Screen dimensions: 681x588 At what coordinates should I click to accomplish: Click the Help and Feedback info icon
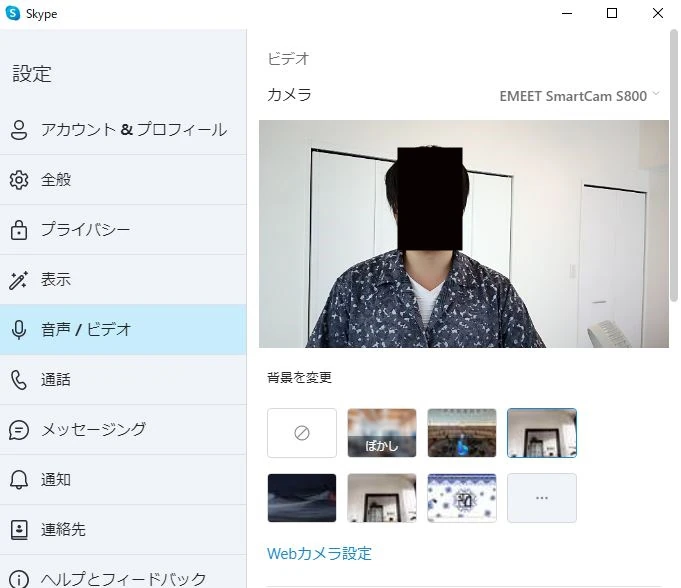point(18,579)
